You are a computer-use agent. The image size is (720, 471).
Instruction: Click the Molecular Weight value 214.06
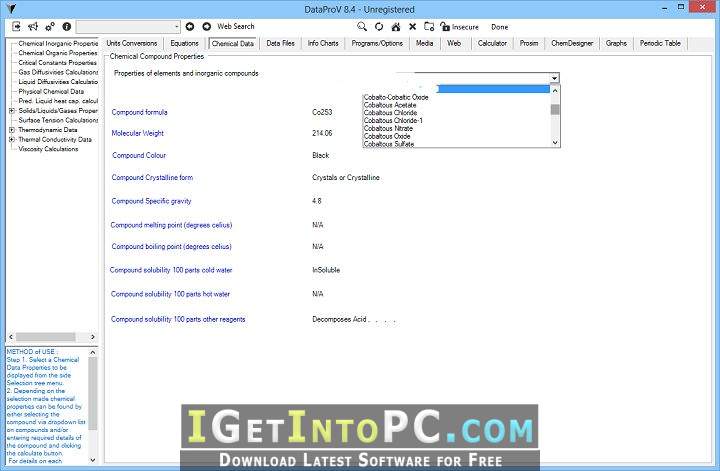(322, 133)
